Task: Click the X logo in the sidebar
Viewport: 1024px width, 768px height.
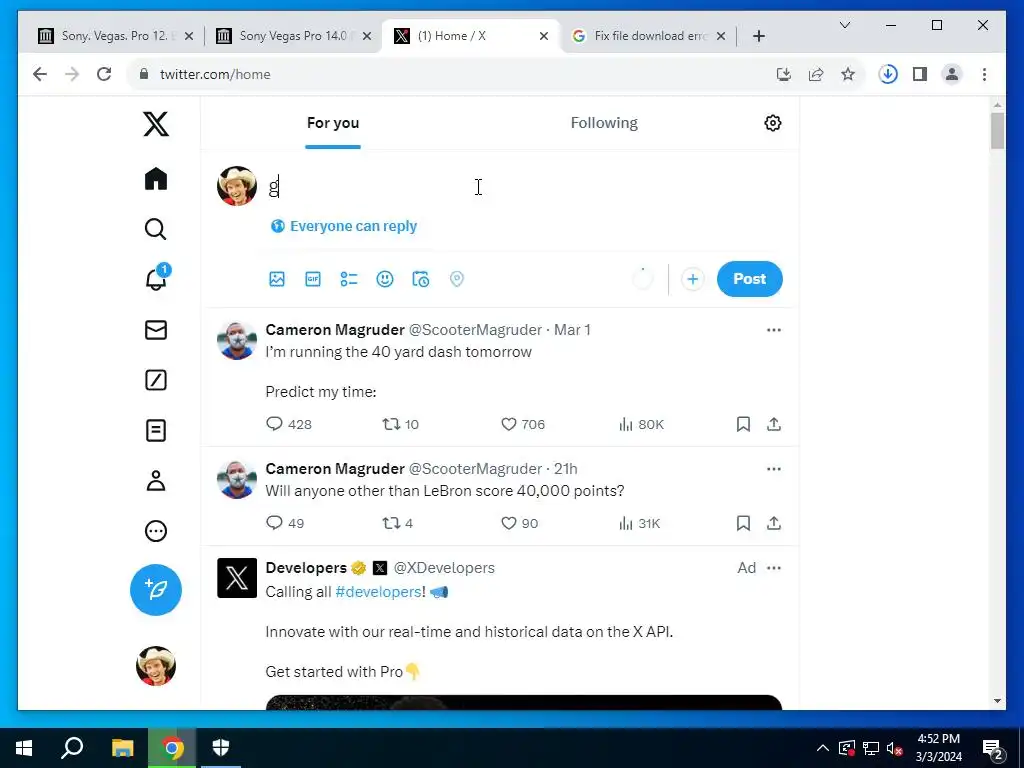Action: coord(155,123)
